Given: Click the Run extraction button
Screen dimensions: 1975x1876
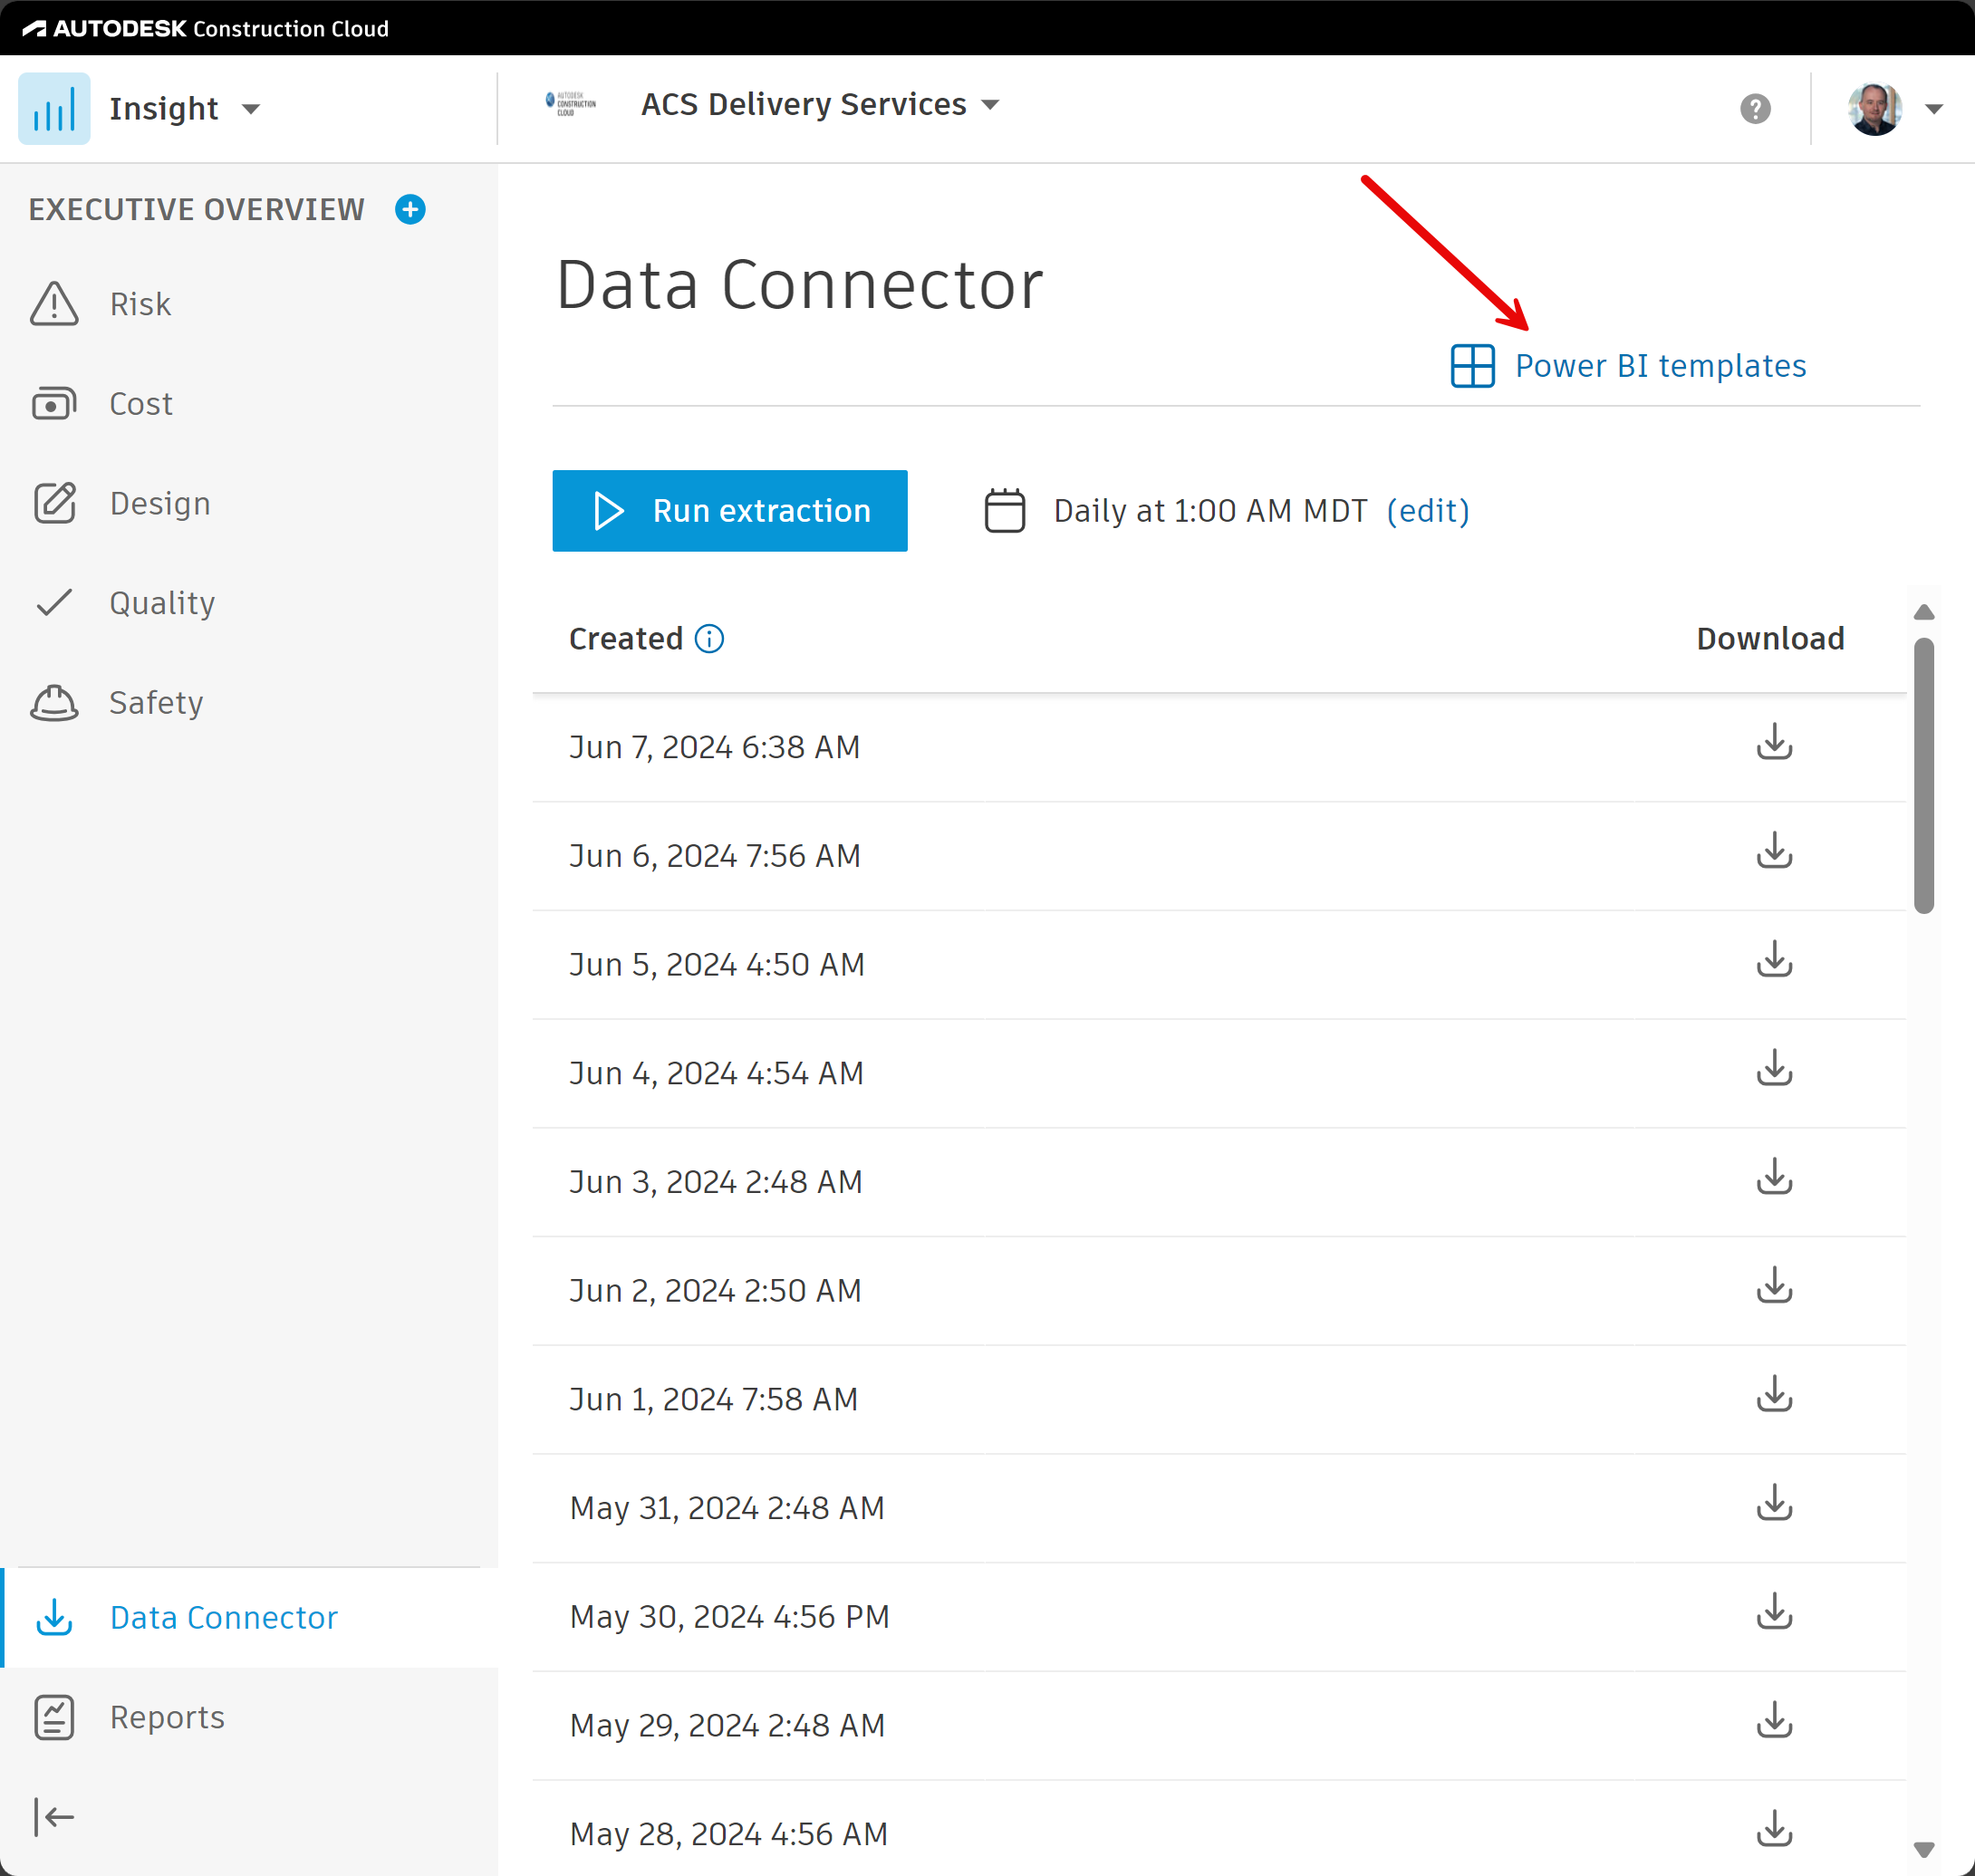Looking at the screenshot, I should point(730,510).
